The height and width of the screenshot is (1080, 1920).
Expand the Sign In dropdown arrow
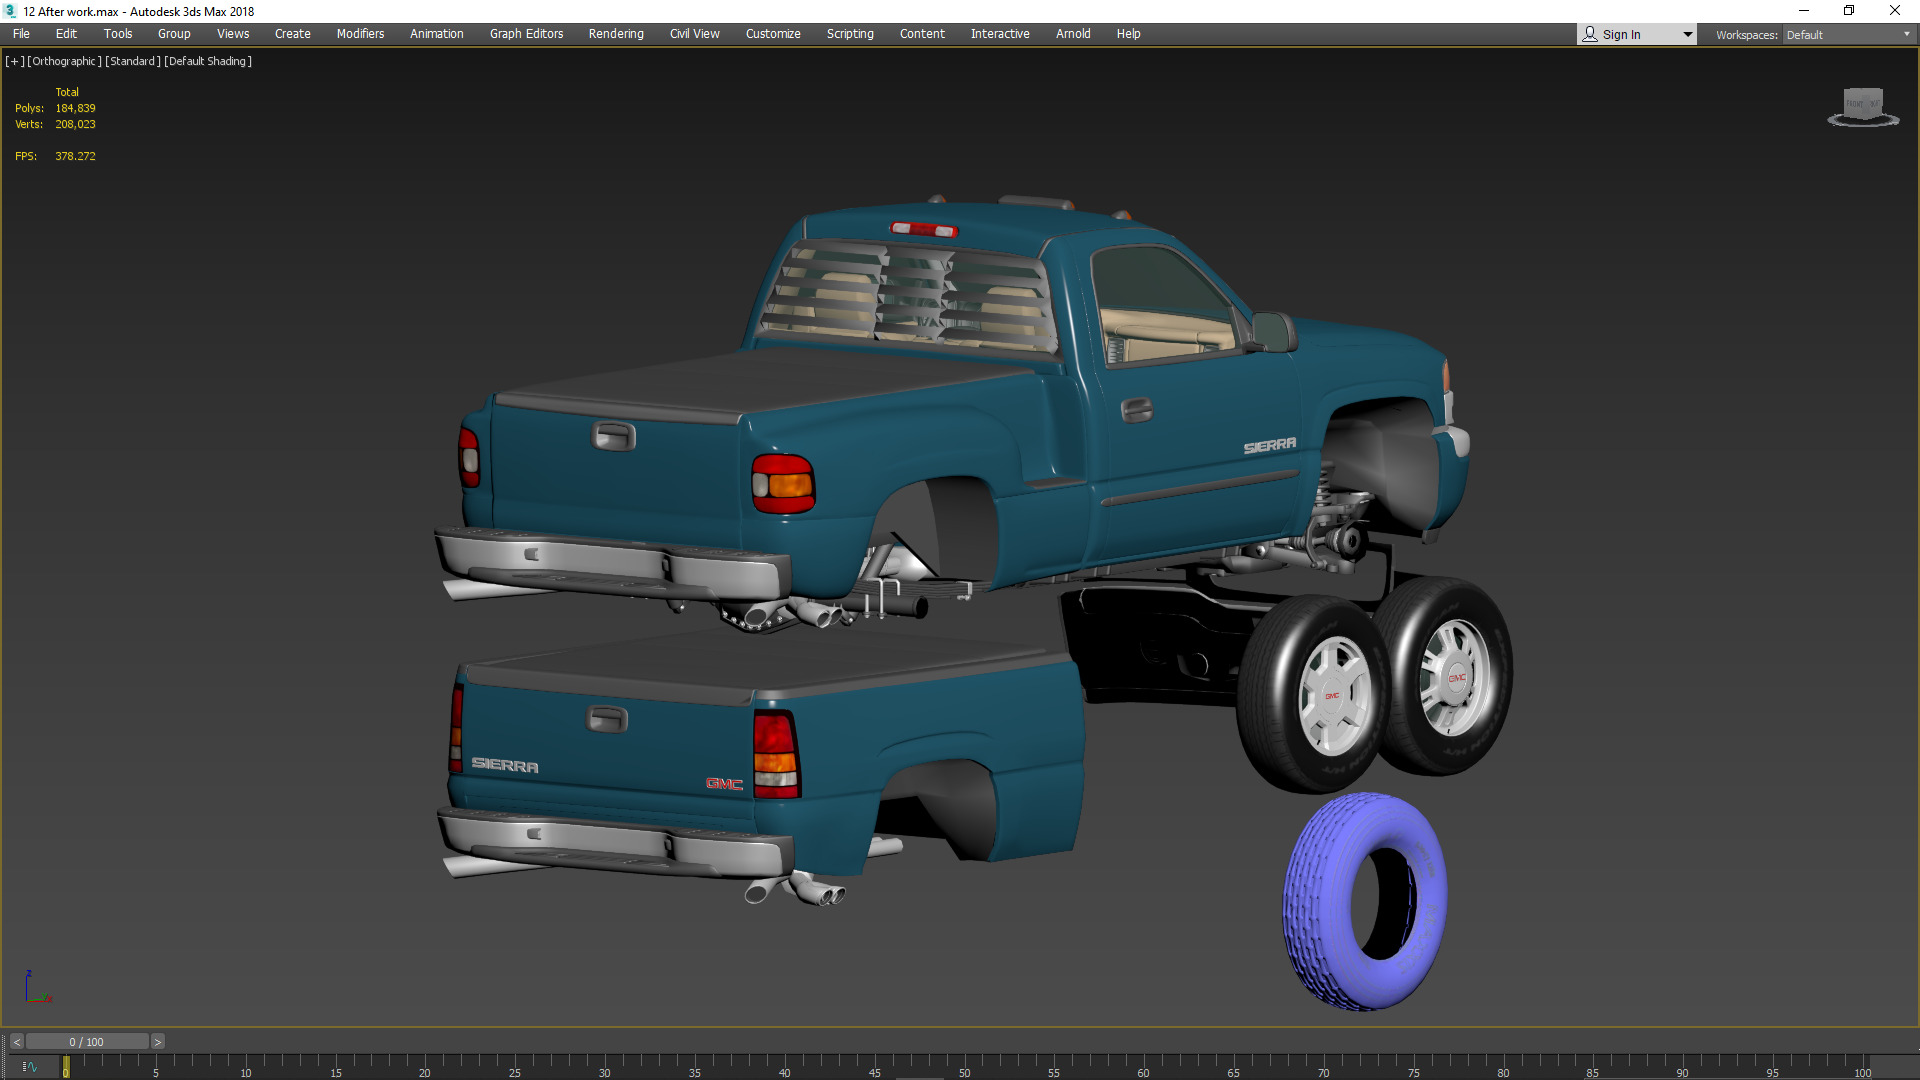pyautogui.click(x=1687, y=34)
